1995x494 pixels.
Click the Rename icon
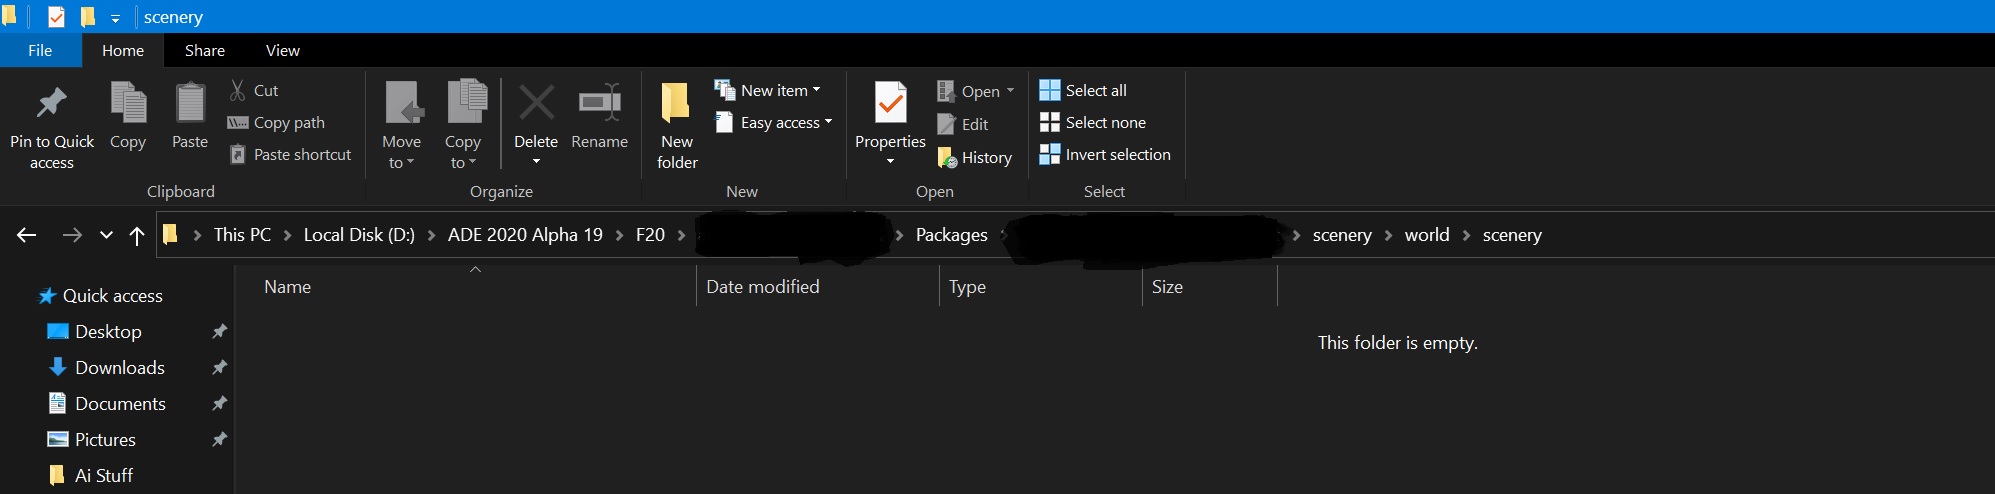point(599,102)
